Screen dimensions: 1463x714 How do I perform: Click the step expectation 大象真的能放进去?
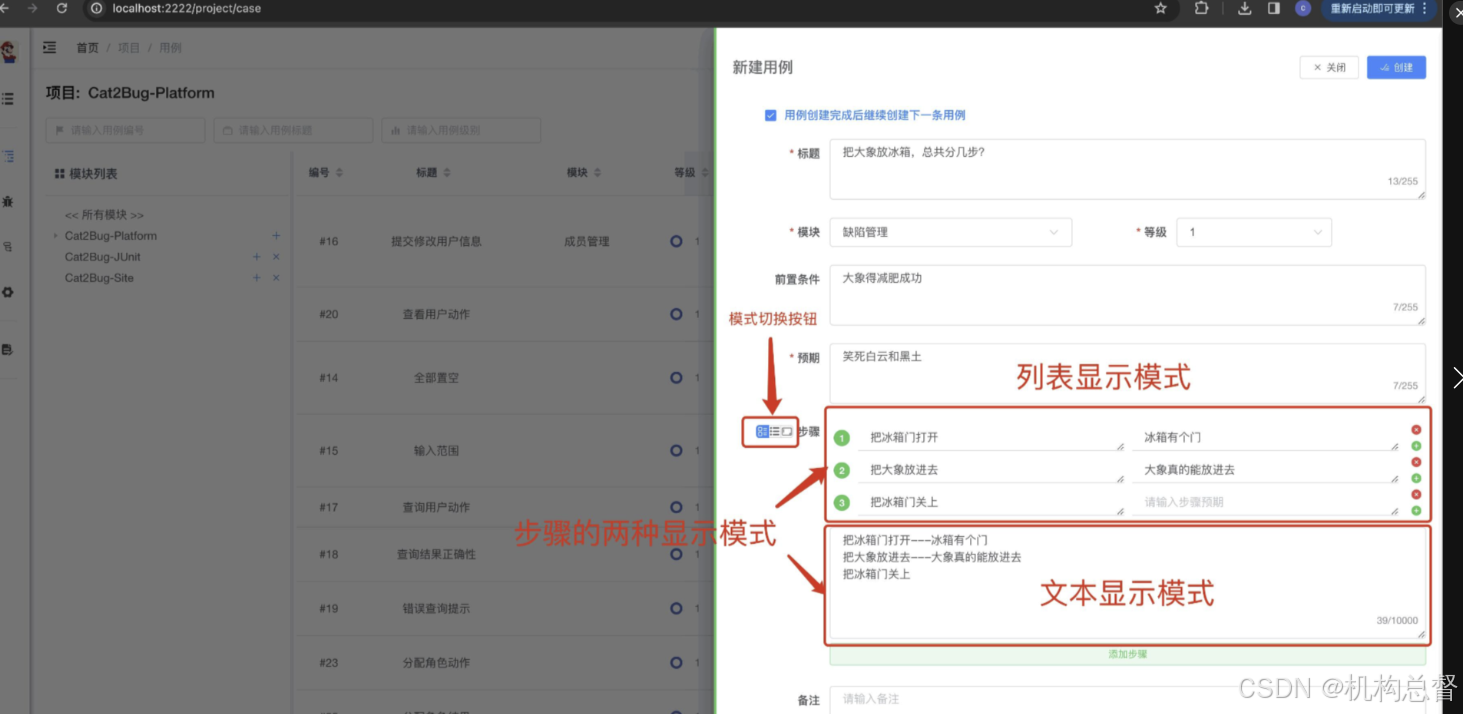click(x=1265, y=469)
